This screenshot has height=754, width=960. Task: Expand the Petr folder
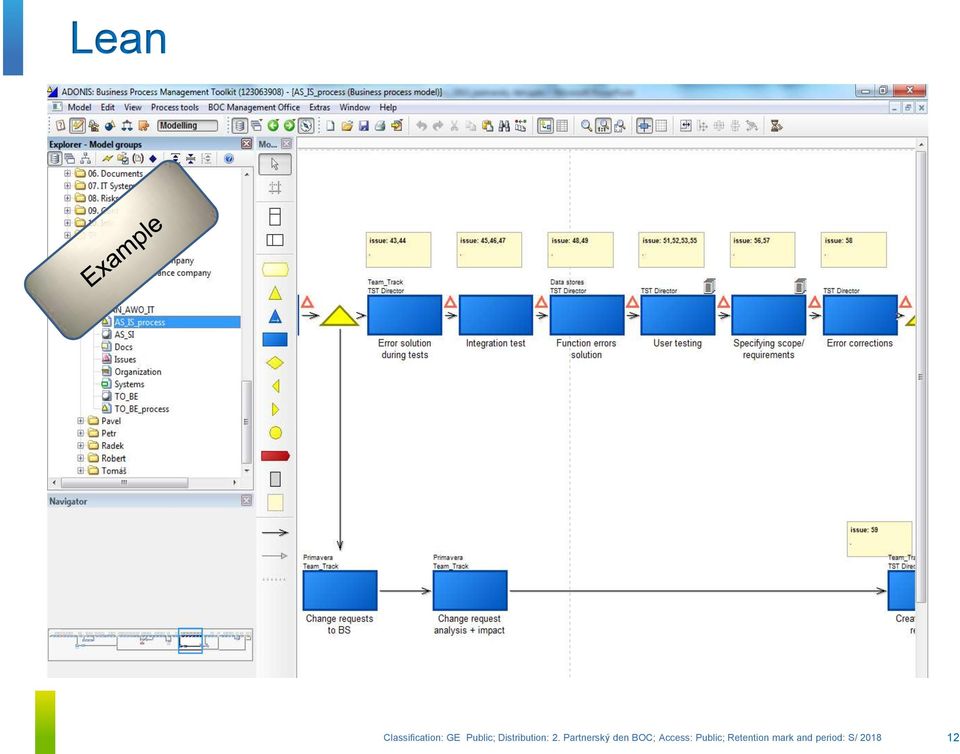coord(80,433)
